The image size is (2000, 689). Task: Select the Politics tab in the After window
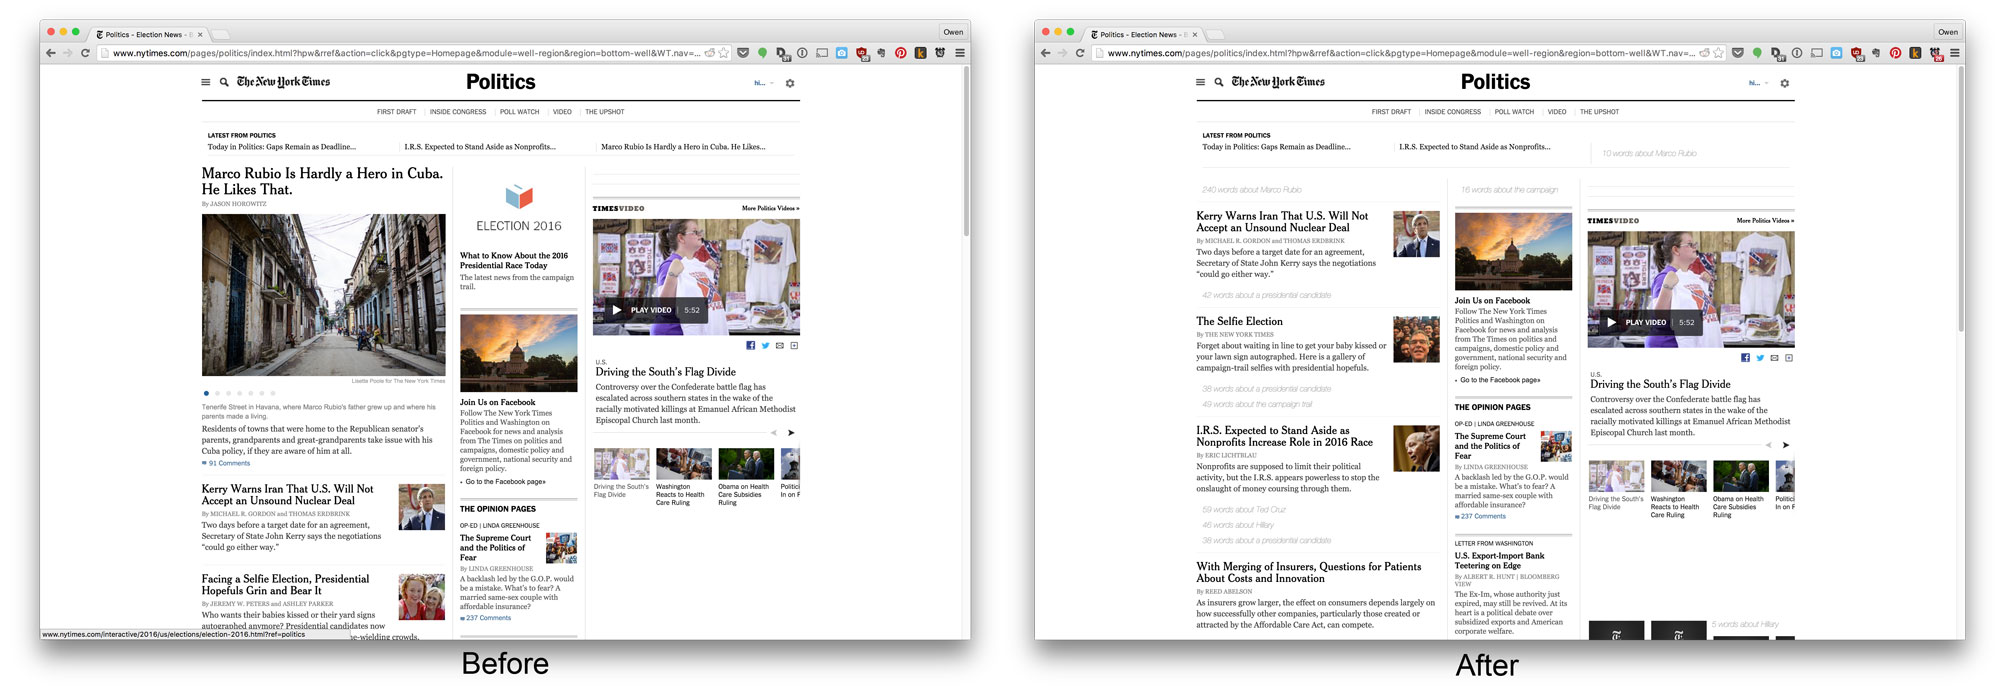coord(1142,34)
